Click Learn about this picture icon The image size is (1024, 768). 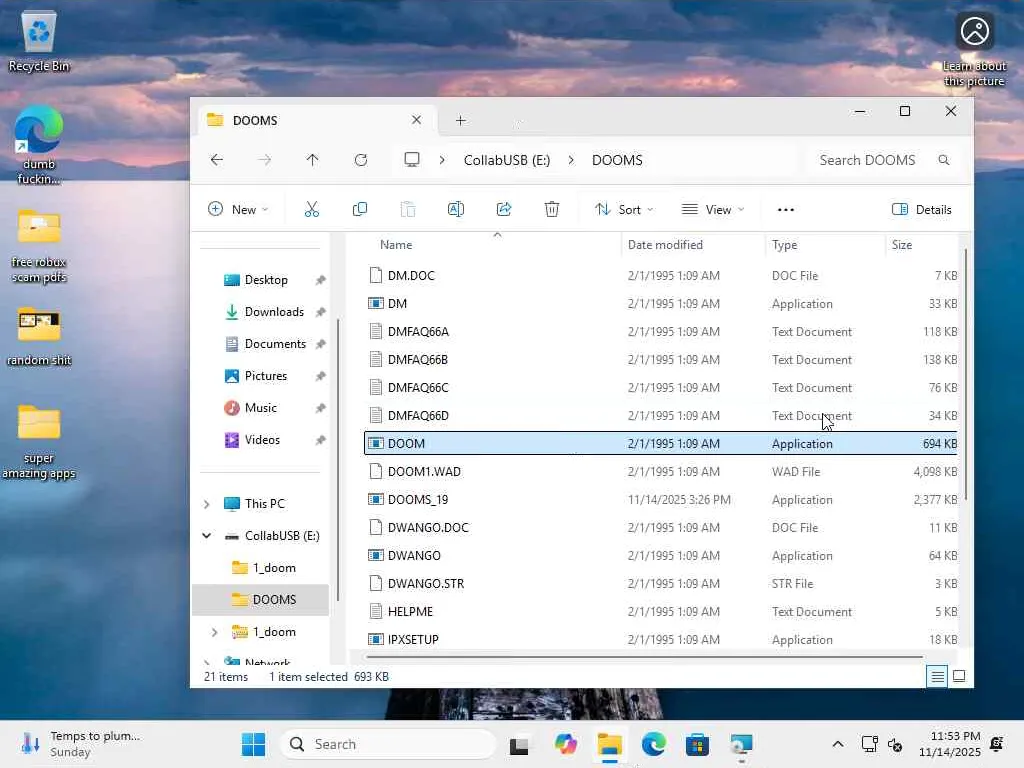coord(974,31)
